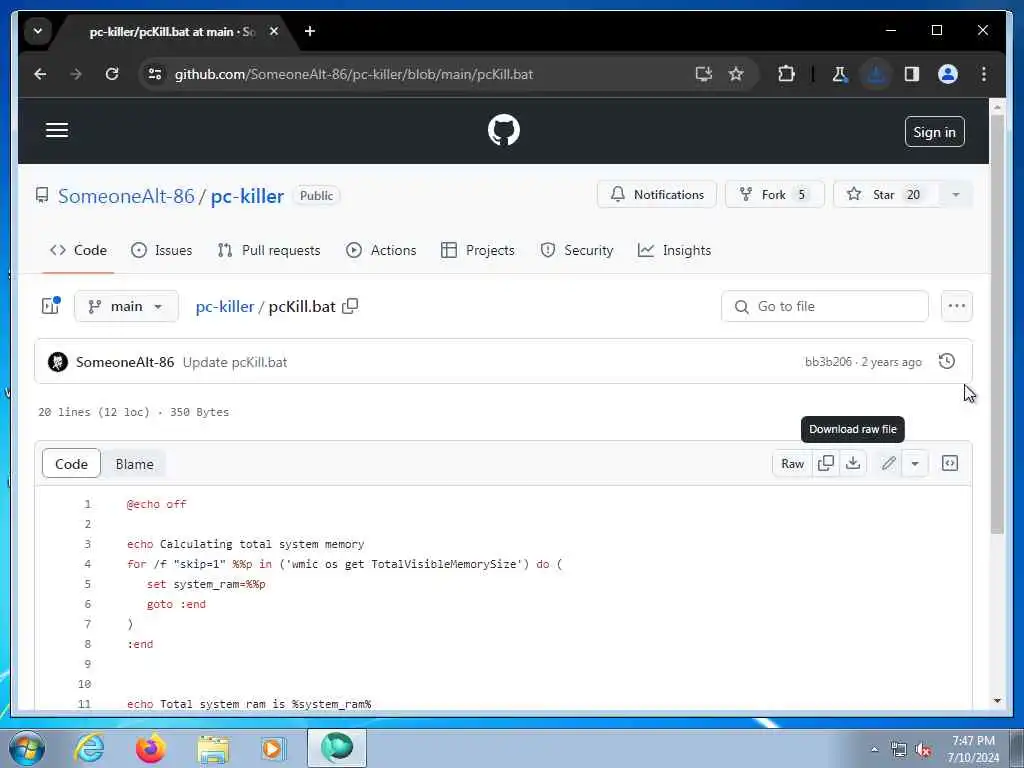View site information icon in address bar
This screenshot has width=1024, height=768.
[155, 74]
